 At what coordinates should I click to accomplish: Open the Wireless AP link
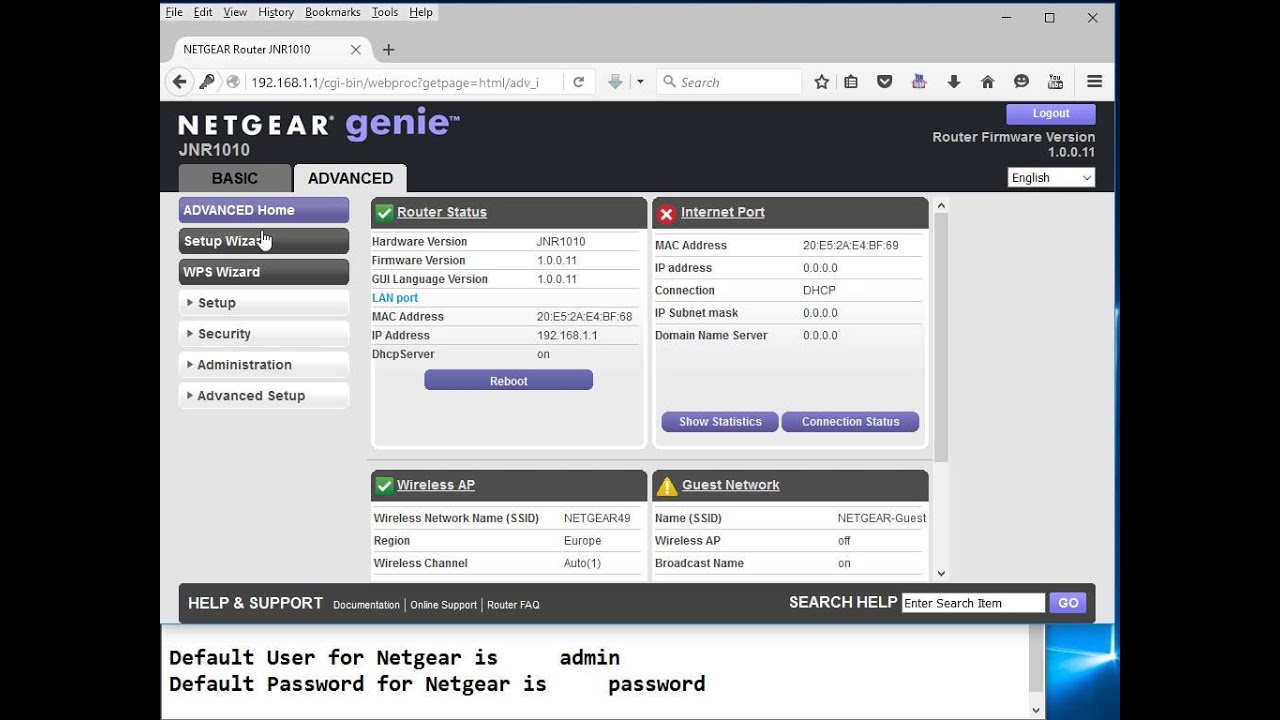(436, 485)
